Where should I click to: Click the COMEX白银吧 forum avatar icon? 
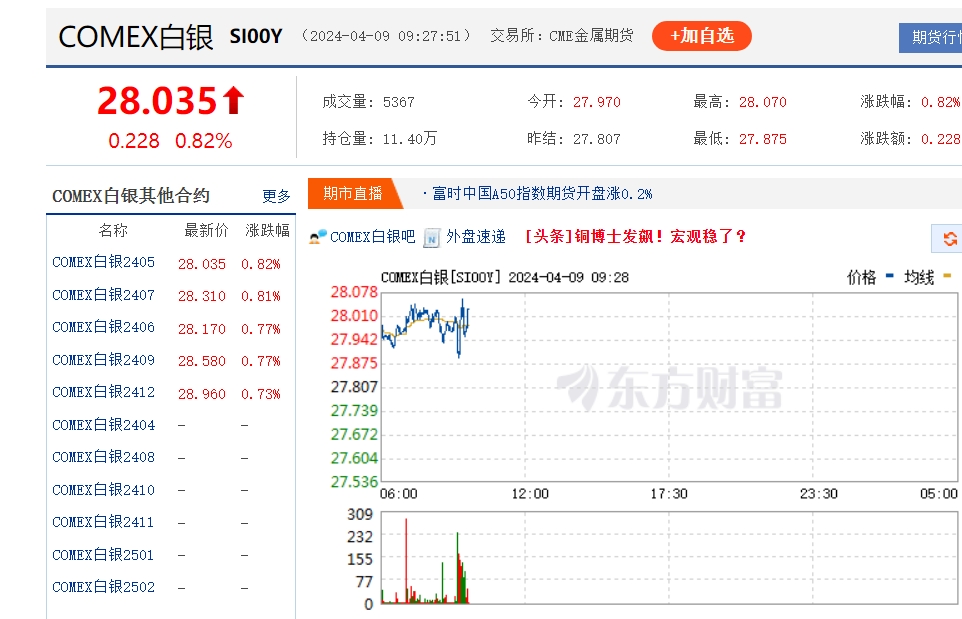(316, 238)
